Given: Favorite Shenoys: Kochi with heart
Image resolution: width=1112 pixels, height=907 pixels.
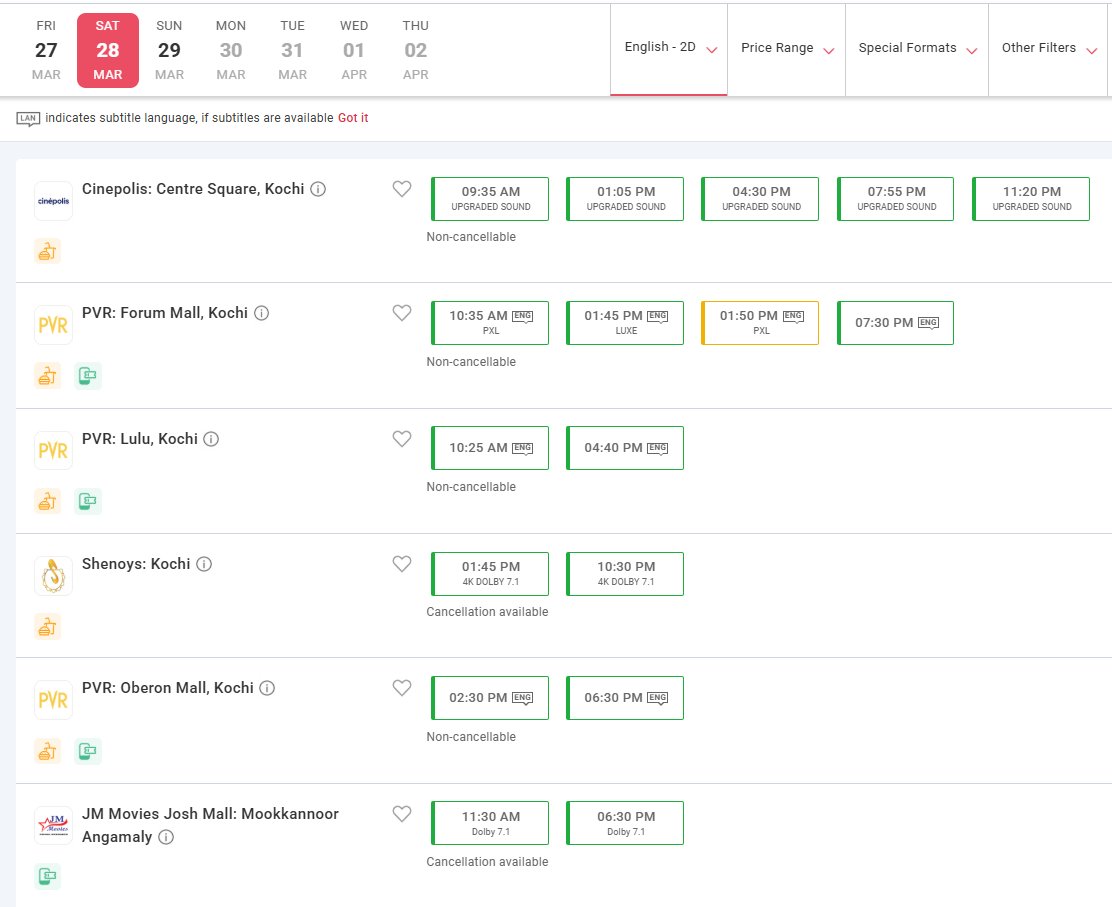Looking at the screenshot, I should pyautogui.click(x=402, y=564).
